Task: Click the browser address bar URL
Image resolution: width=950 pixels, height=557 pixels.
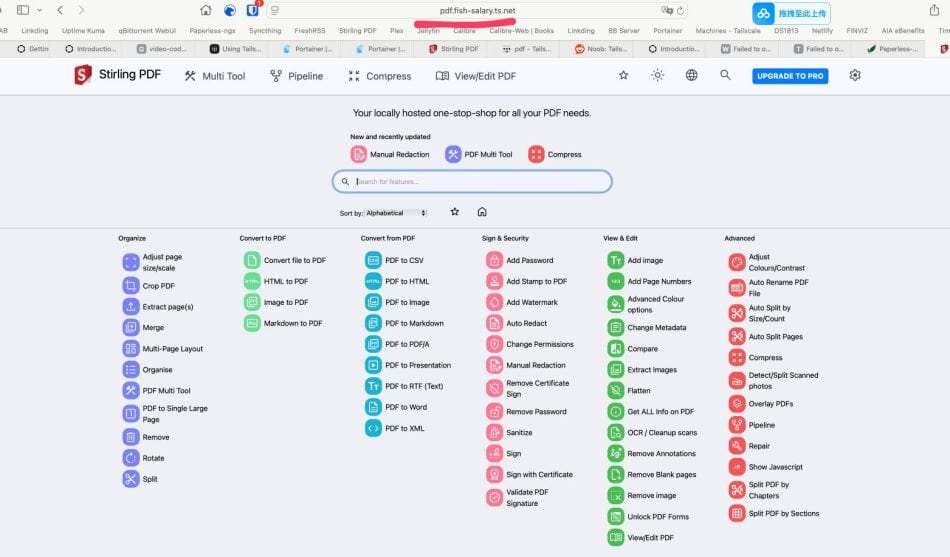Action: [477, 10]
